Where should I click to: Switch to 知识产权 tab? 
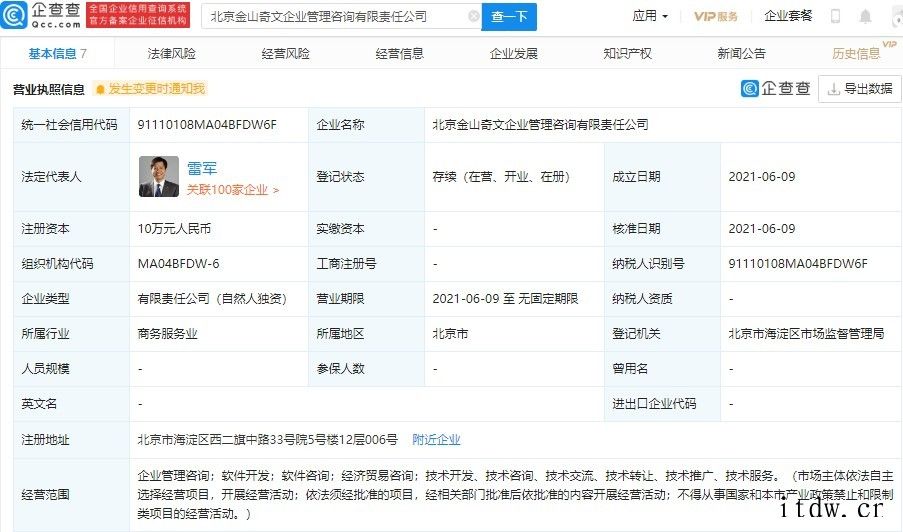627,54
